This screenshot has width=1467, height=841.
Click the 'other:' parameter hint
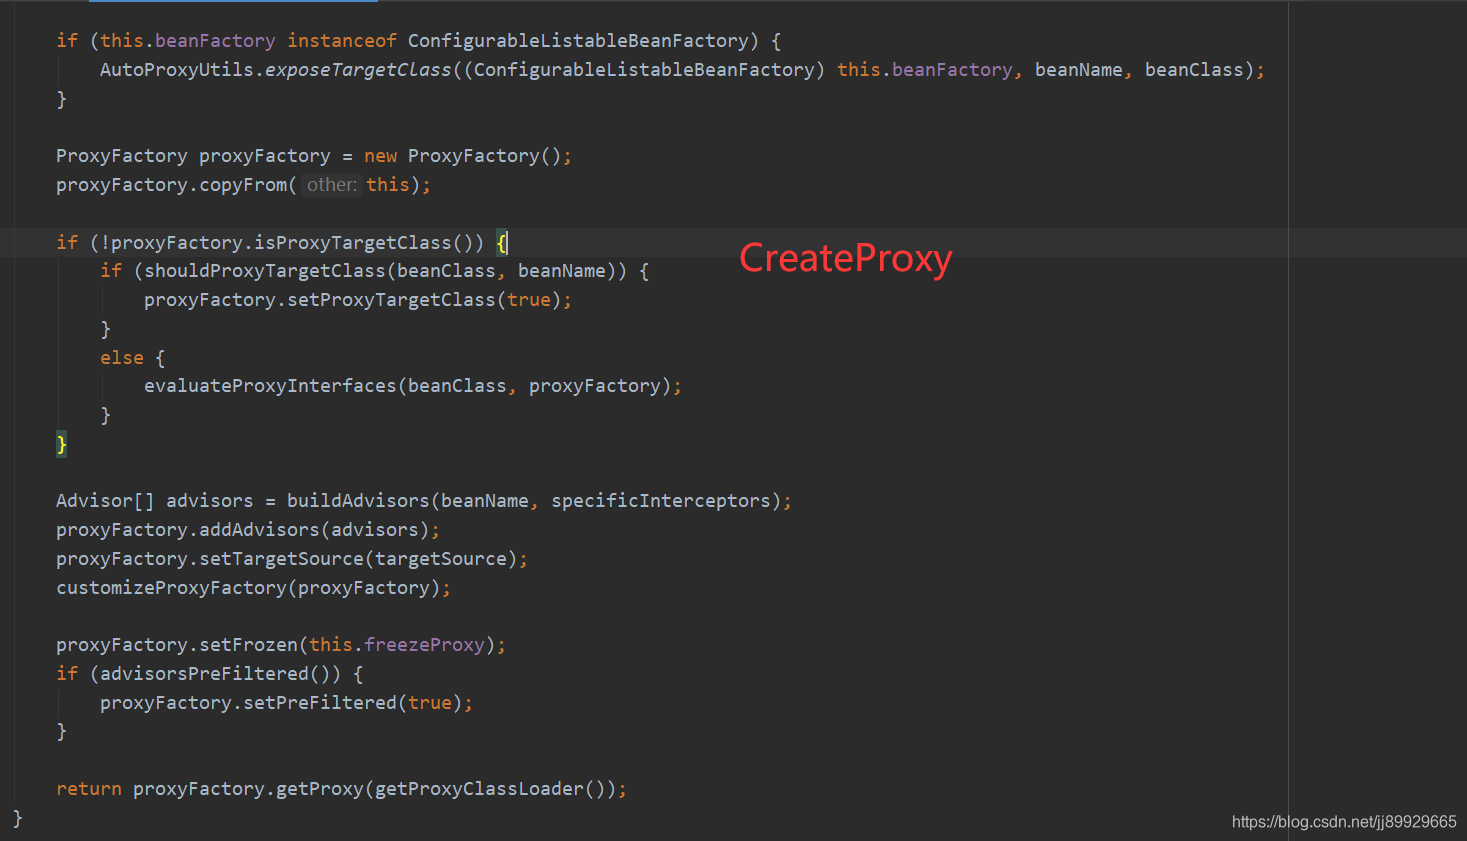click(x=332, y=185)
